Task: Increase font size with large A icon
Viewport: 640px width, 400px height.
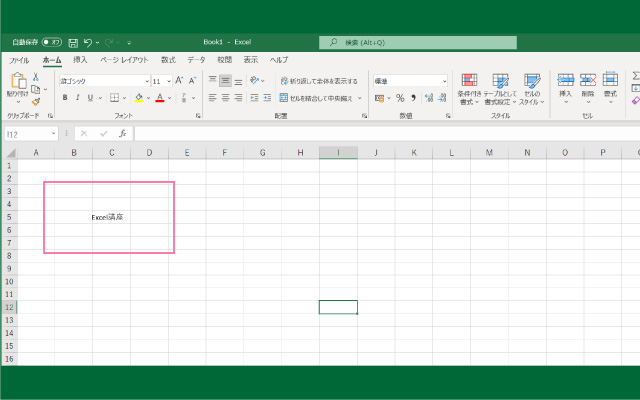Action: click(179, 81)
